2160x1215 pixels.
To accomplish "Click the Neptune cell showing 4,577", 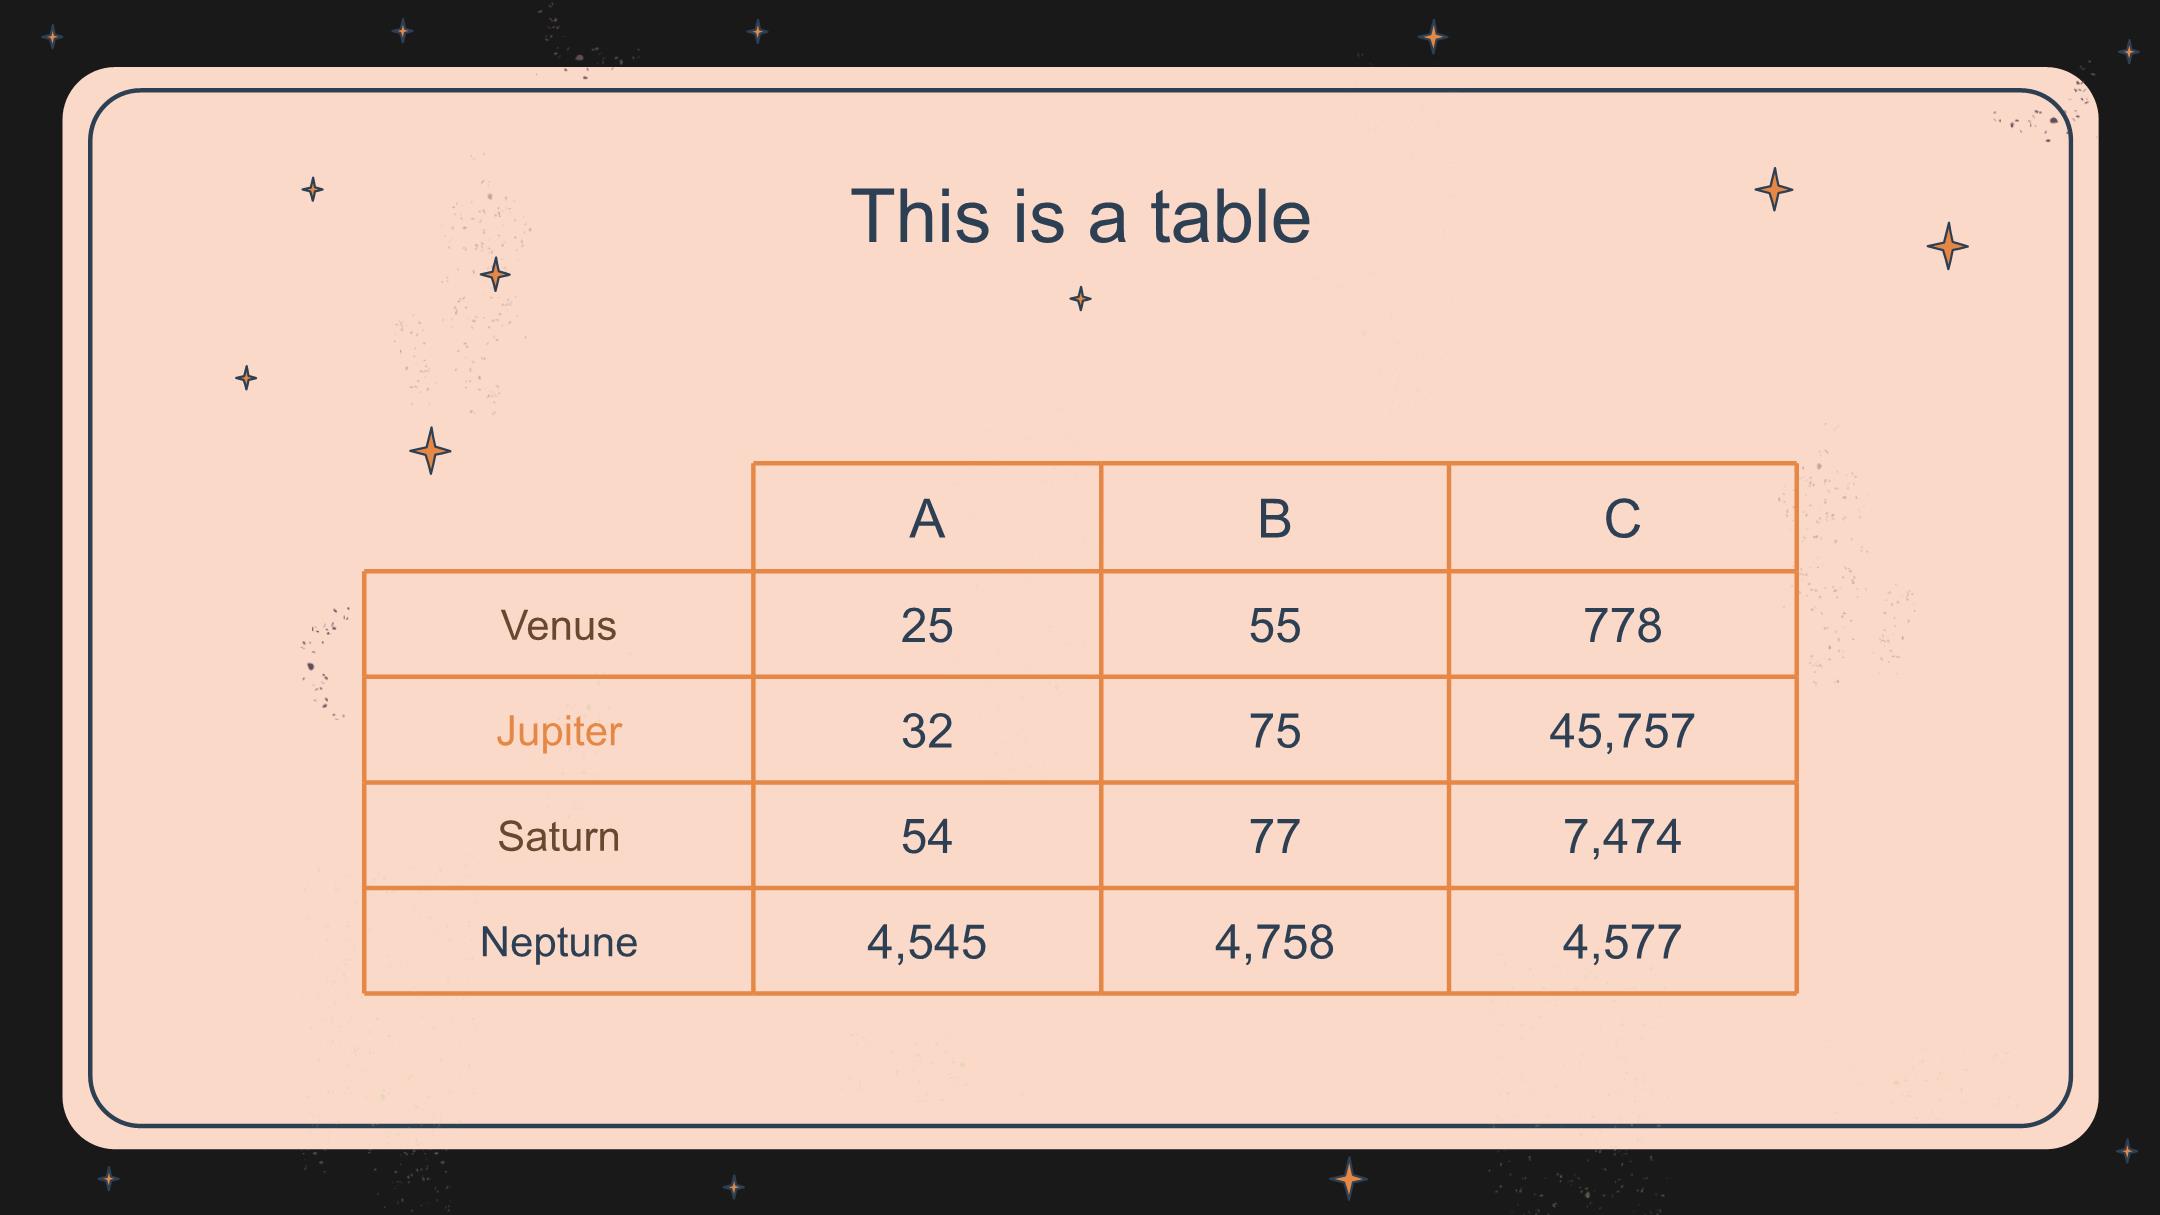I will (1622, 942).
